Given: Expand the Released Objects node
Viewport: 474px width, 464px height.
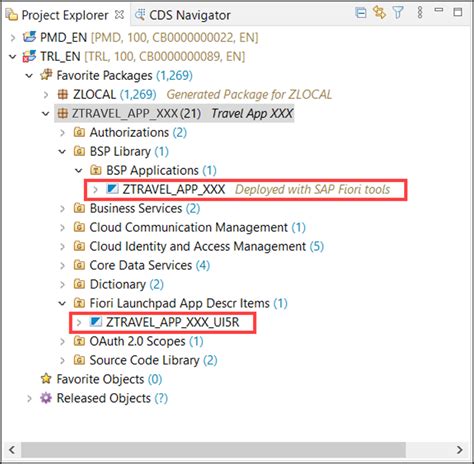Looking at the screenshot, I should pos(29,398).
